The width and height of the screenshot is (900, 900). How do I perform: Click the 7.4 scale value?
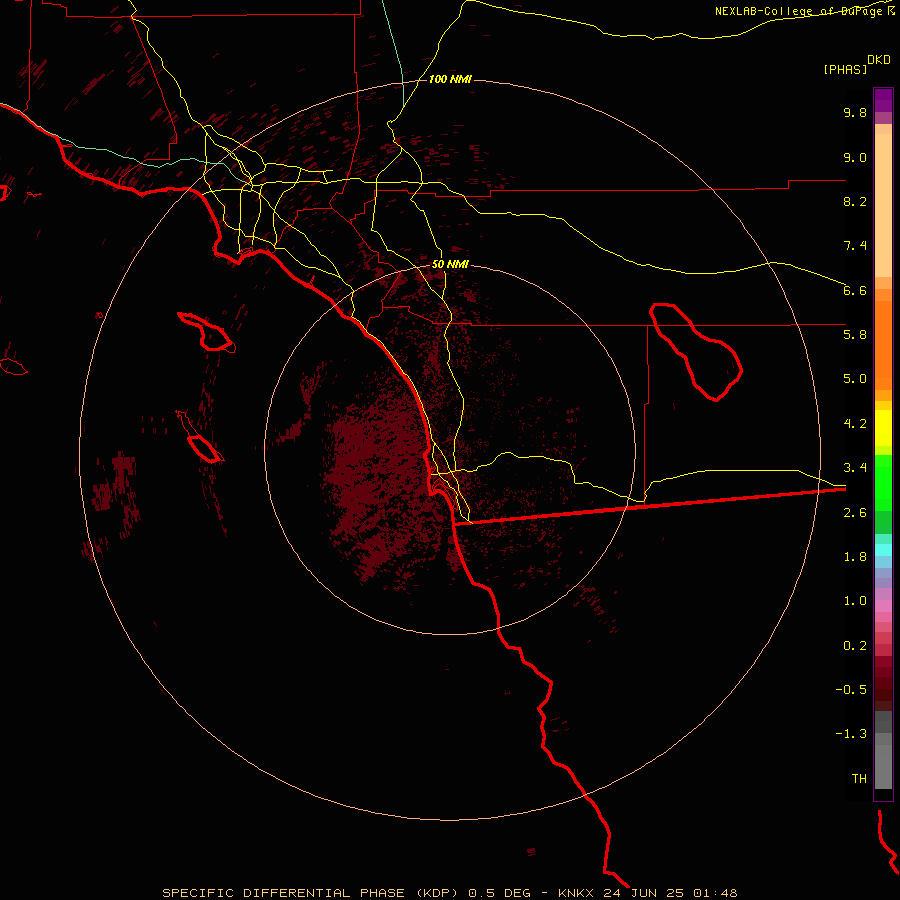coord(855,246)
